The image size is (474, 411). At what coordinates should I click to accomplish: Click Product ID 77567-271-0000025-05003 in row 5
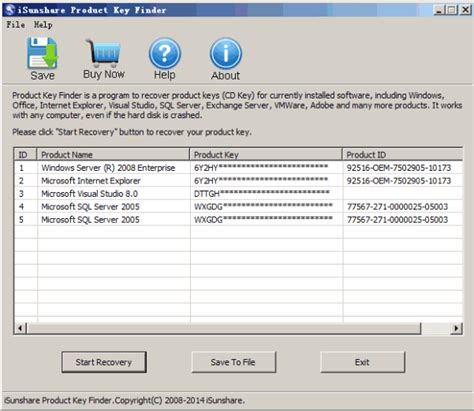397,220
